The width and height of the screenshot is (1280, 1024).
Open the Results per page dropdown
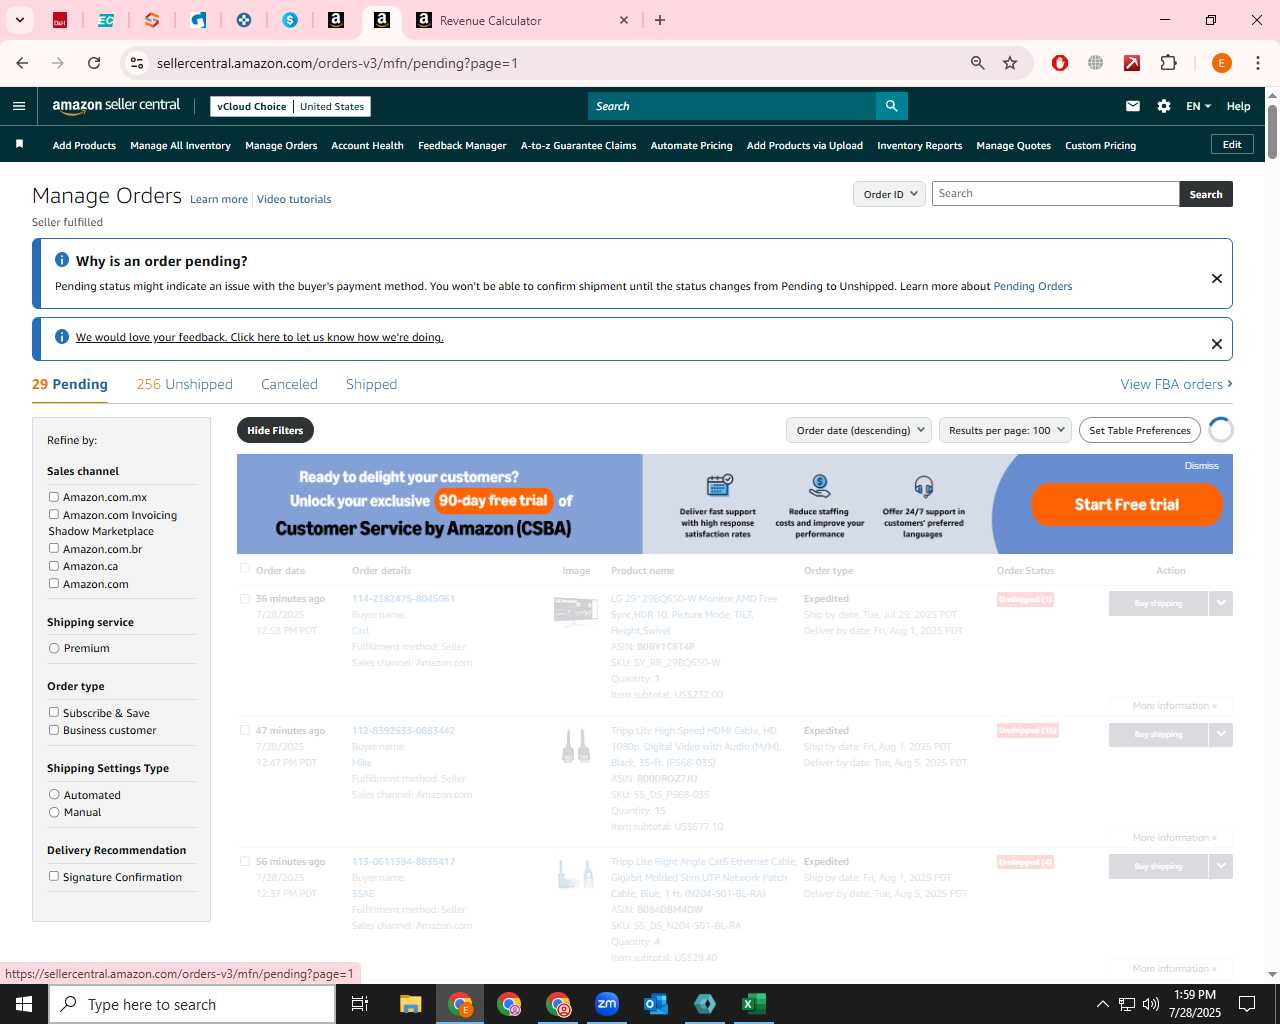[1005, 430]
